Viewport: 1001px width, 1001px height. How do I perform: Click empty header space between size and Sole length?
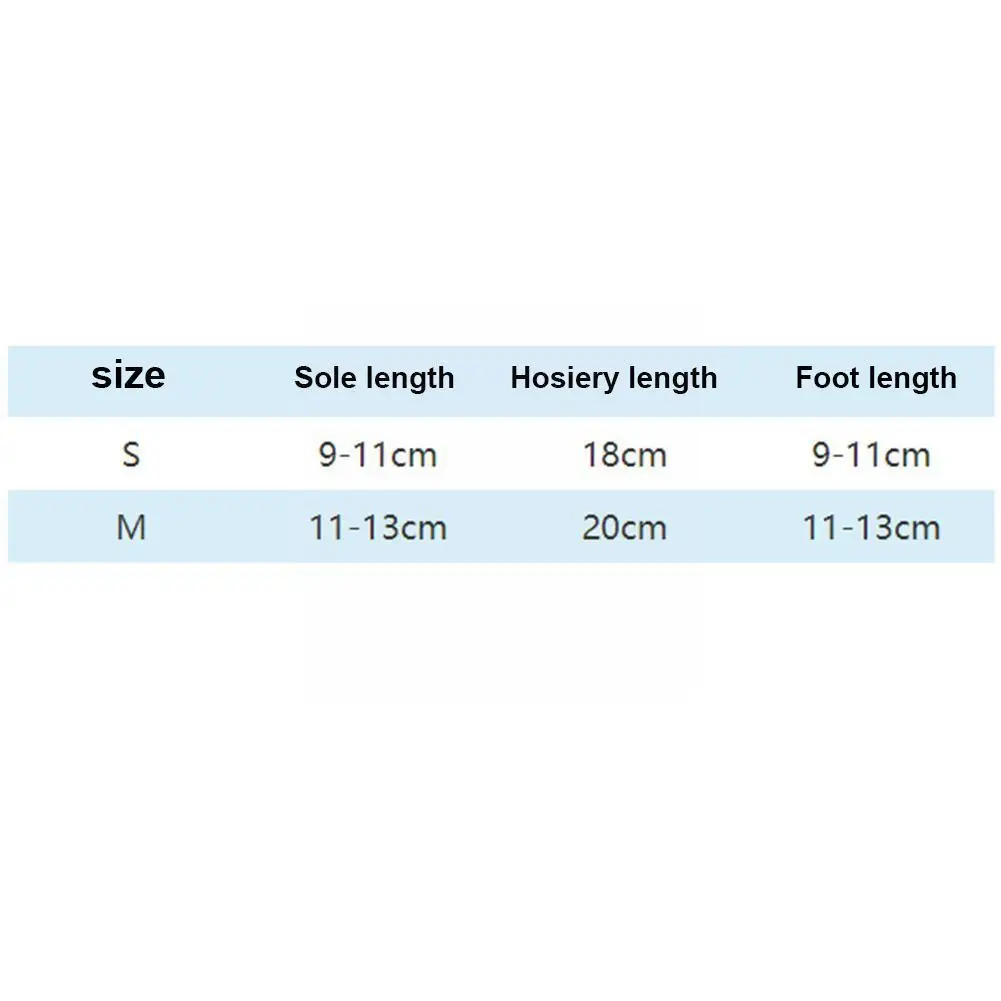(230, 378)
